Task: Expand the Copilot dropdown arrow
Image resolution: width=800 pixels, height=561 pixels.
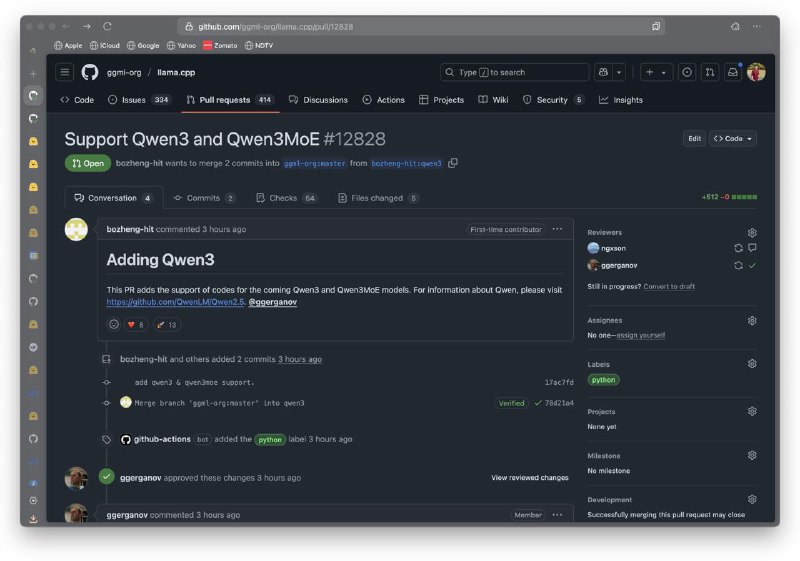Action: click(x=619, y=72)
